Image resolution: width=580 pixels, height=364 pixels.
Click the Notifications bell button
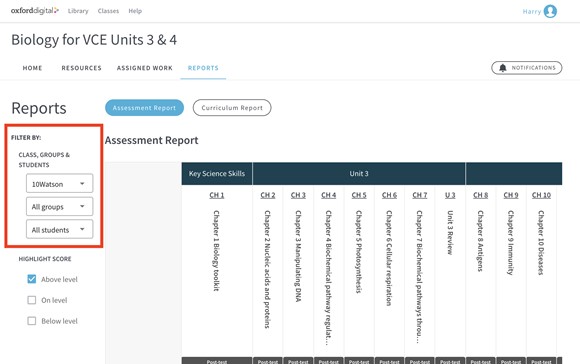click(x=527, y=68)
